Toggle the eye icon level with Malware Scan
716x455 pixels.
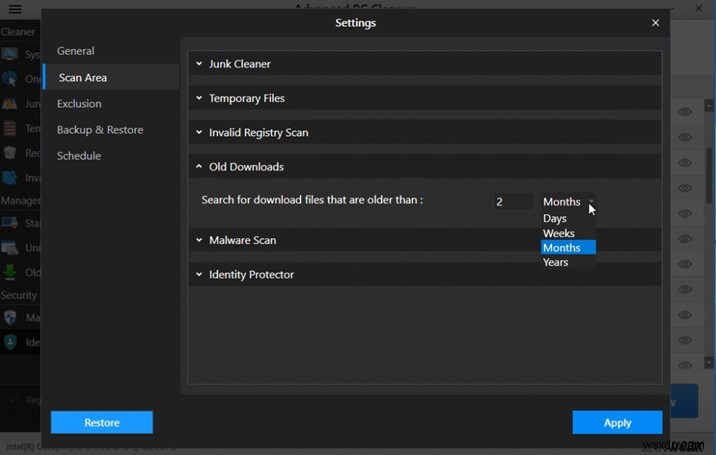(685, 239)
